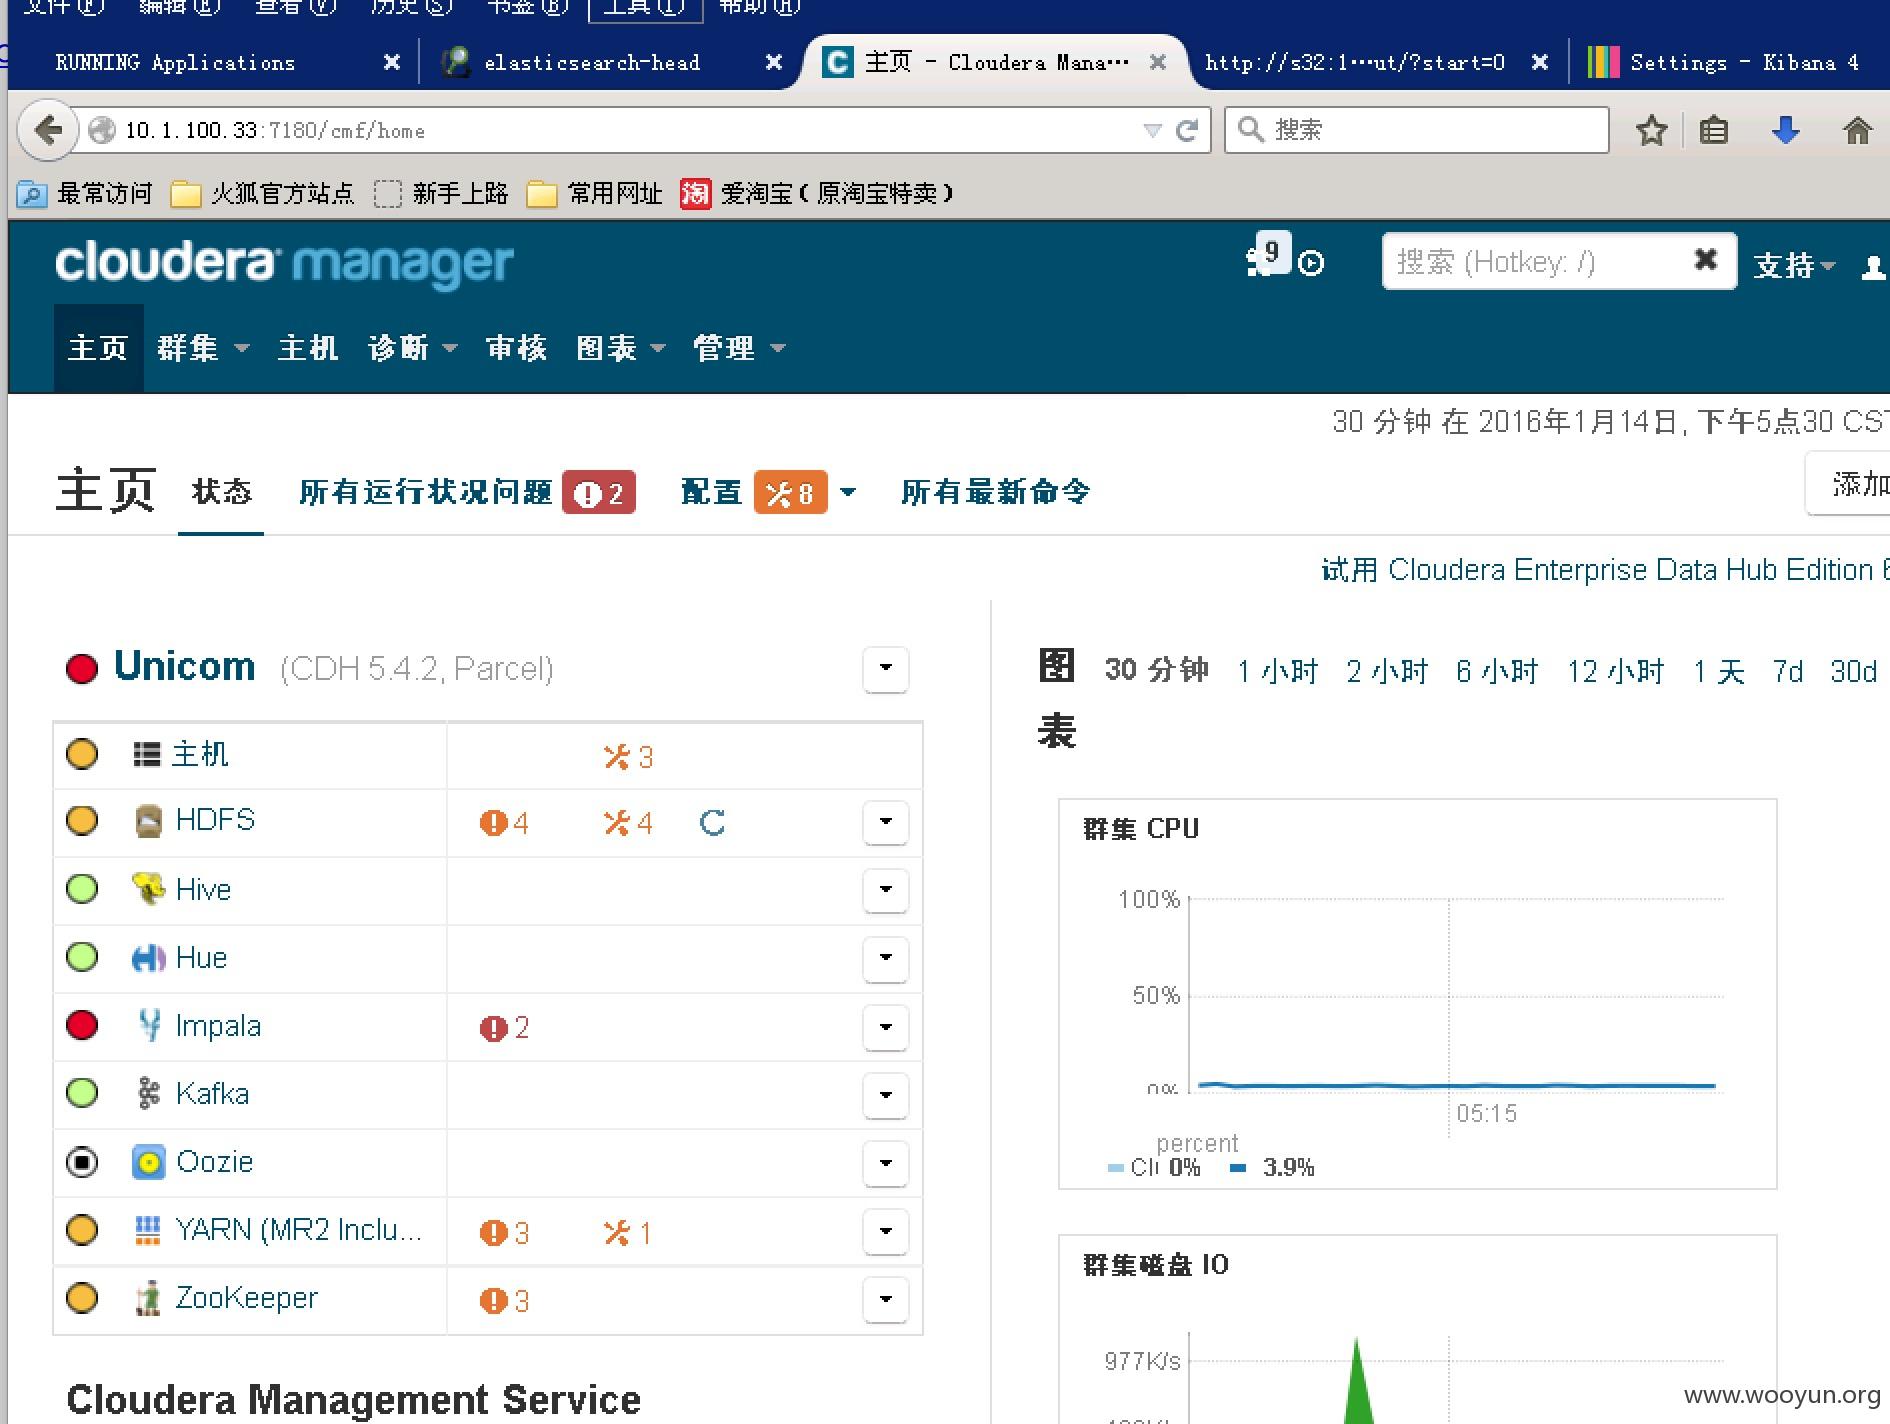The image size is (1890, 1424).
Task: Open Impala health issues count 2
Action: [x=504, y=1028]
